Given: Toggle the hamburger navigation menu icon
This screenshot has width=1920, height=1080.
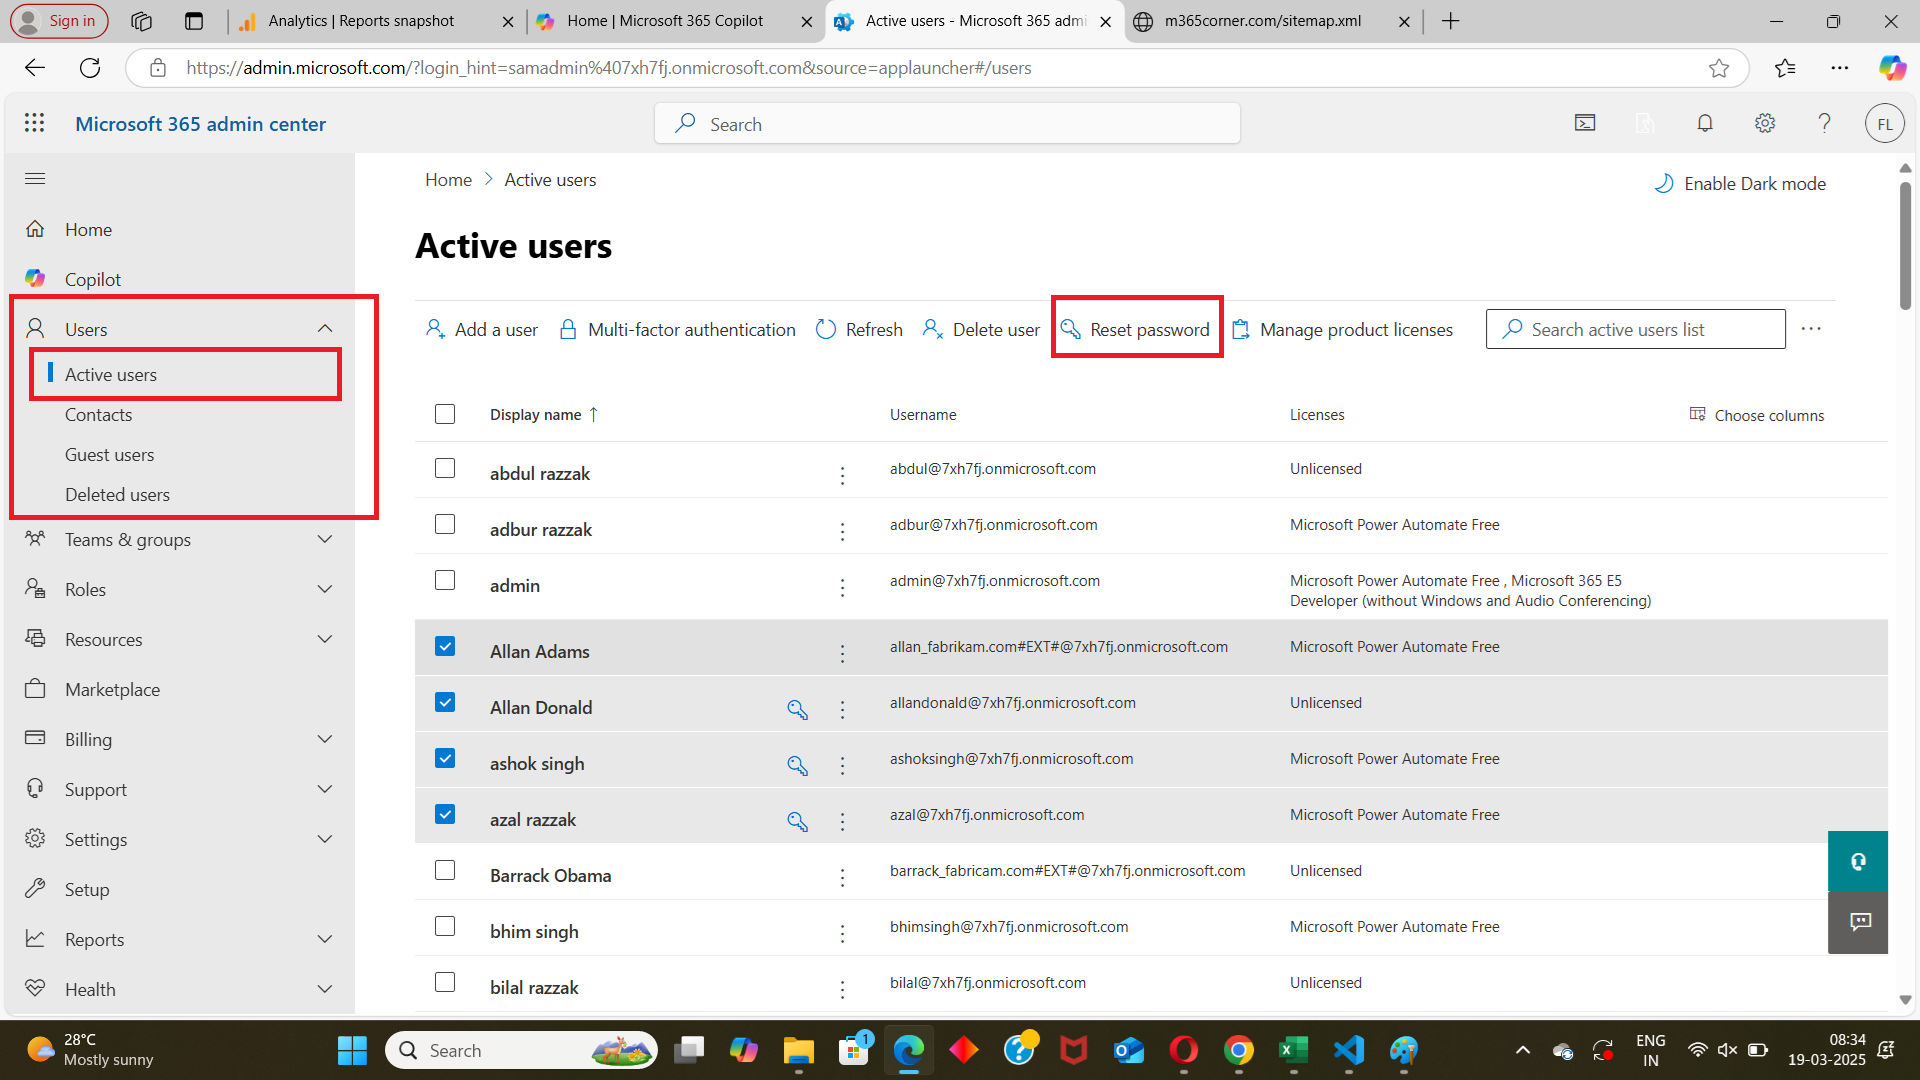Looking at the screenshot, I should 35,179.
